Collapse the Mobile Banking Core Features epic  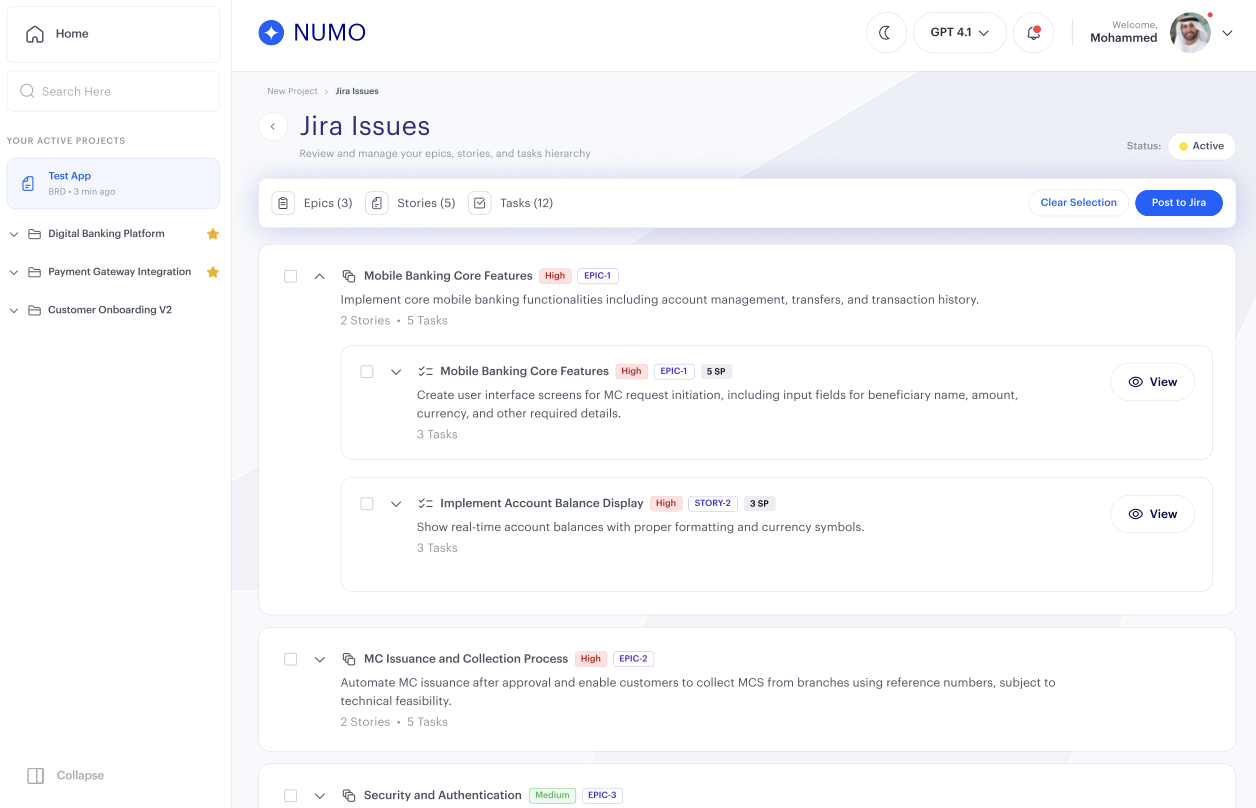(x=320, y=276)
